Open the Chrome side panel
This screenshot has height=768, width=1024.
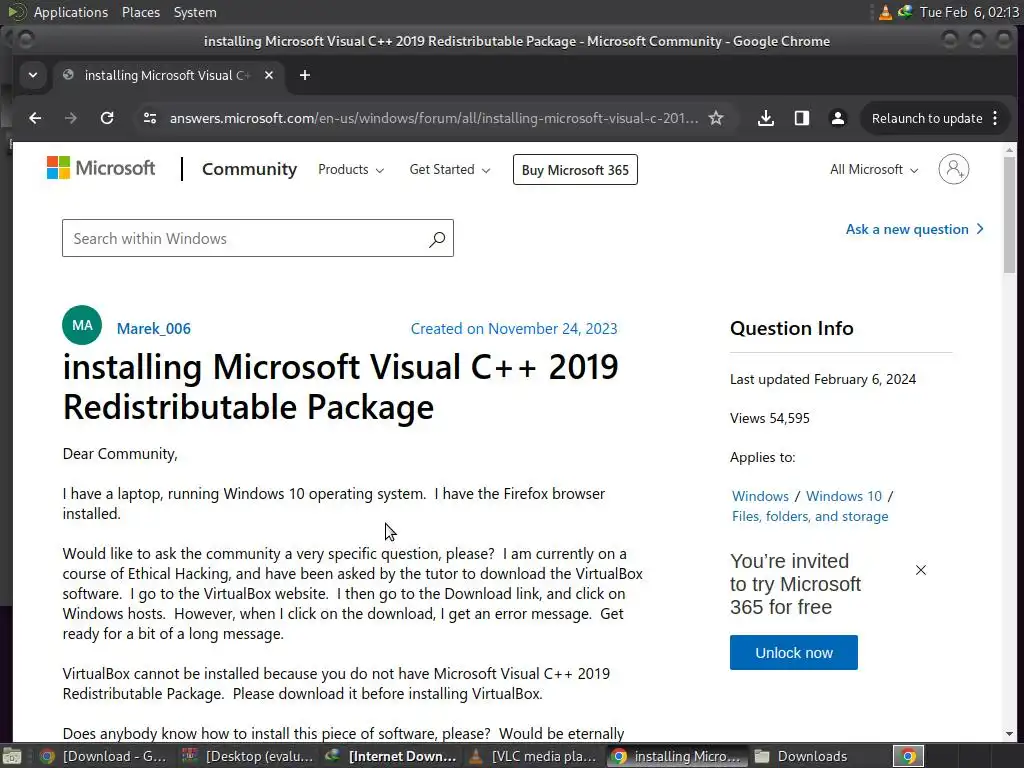point(801,118)
